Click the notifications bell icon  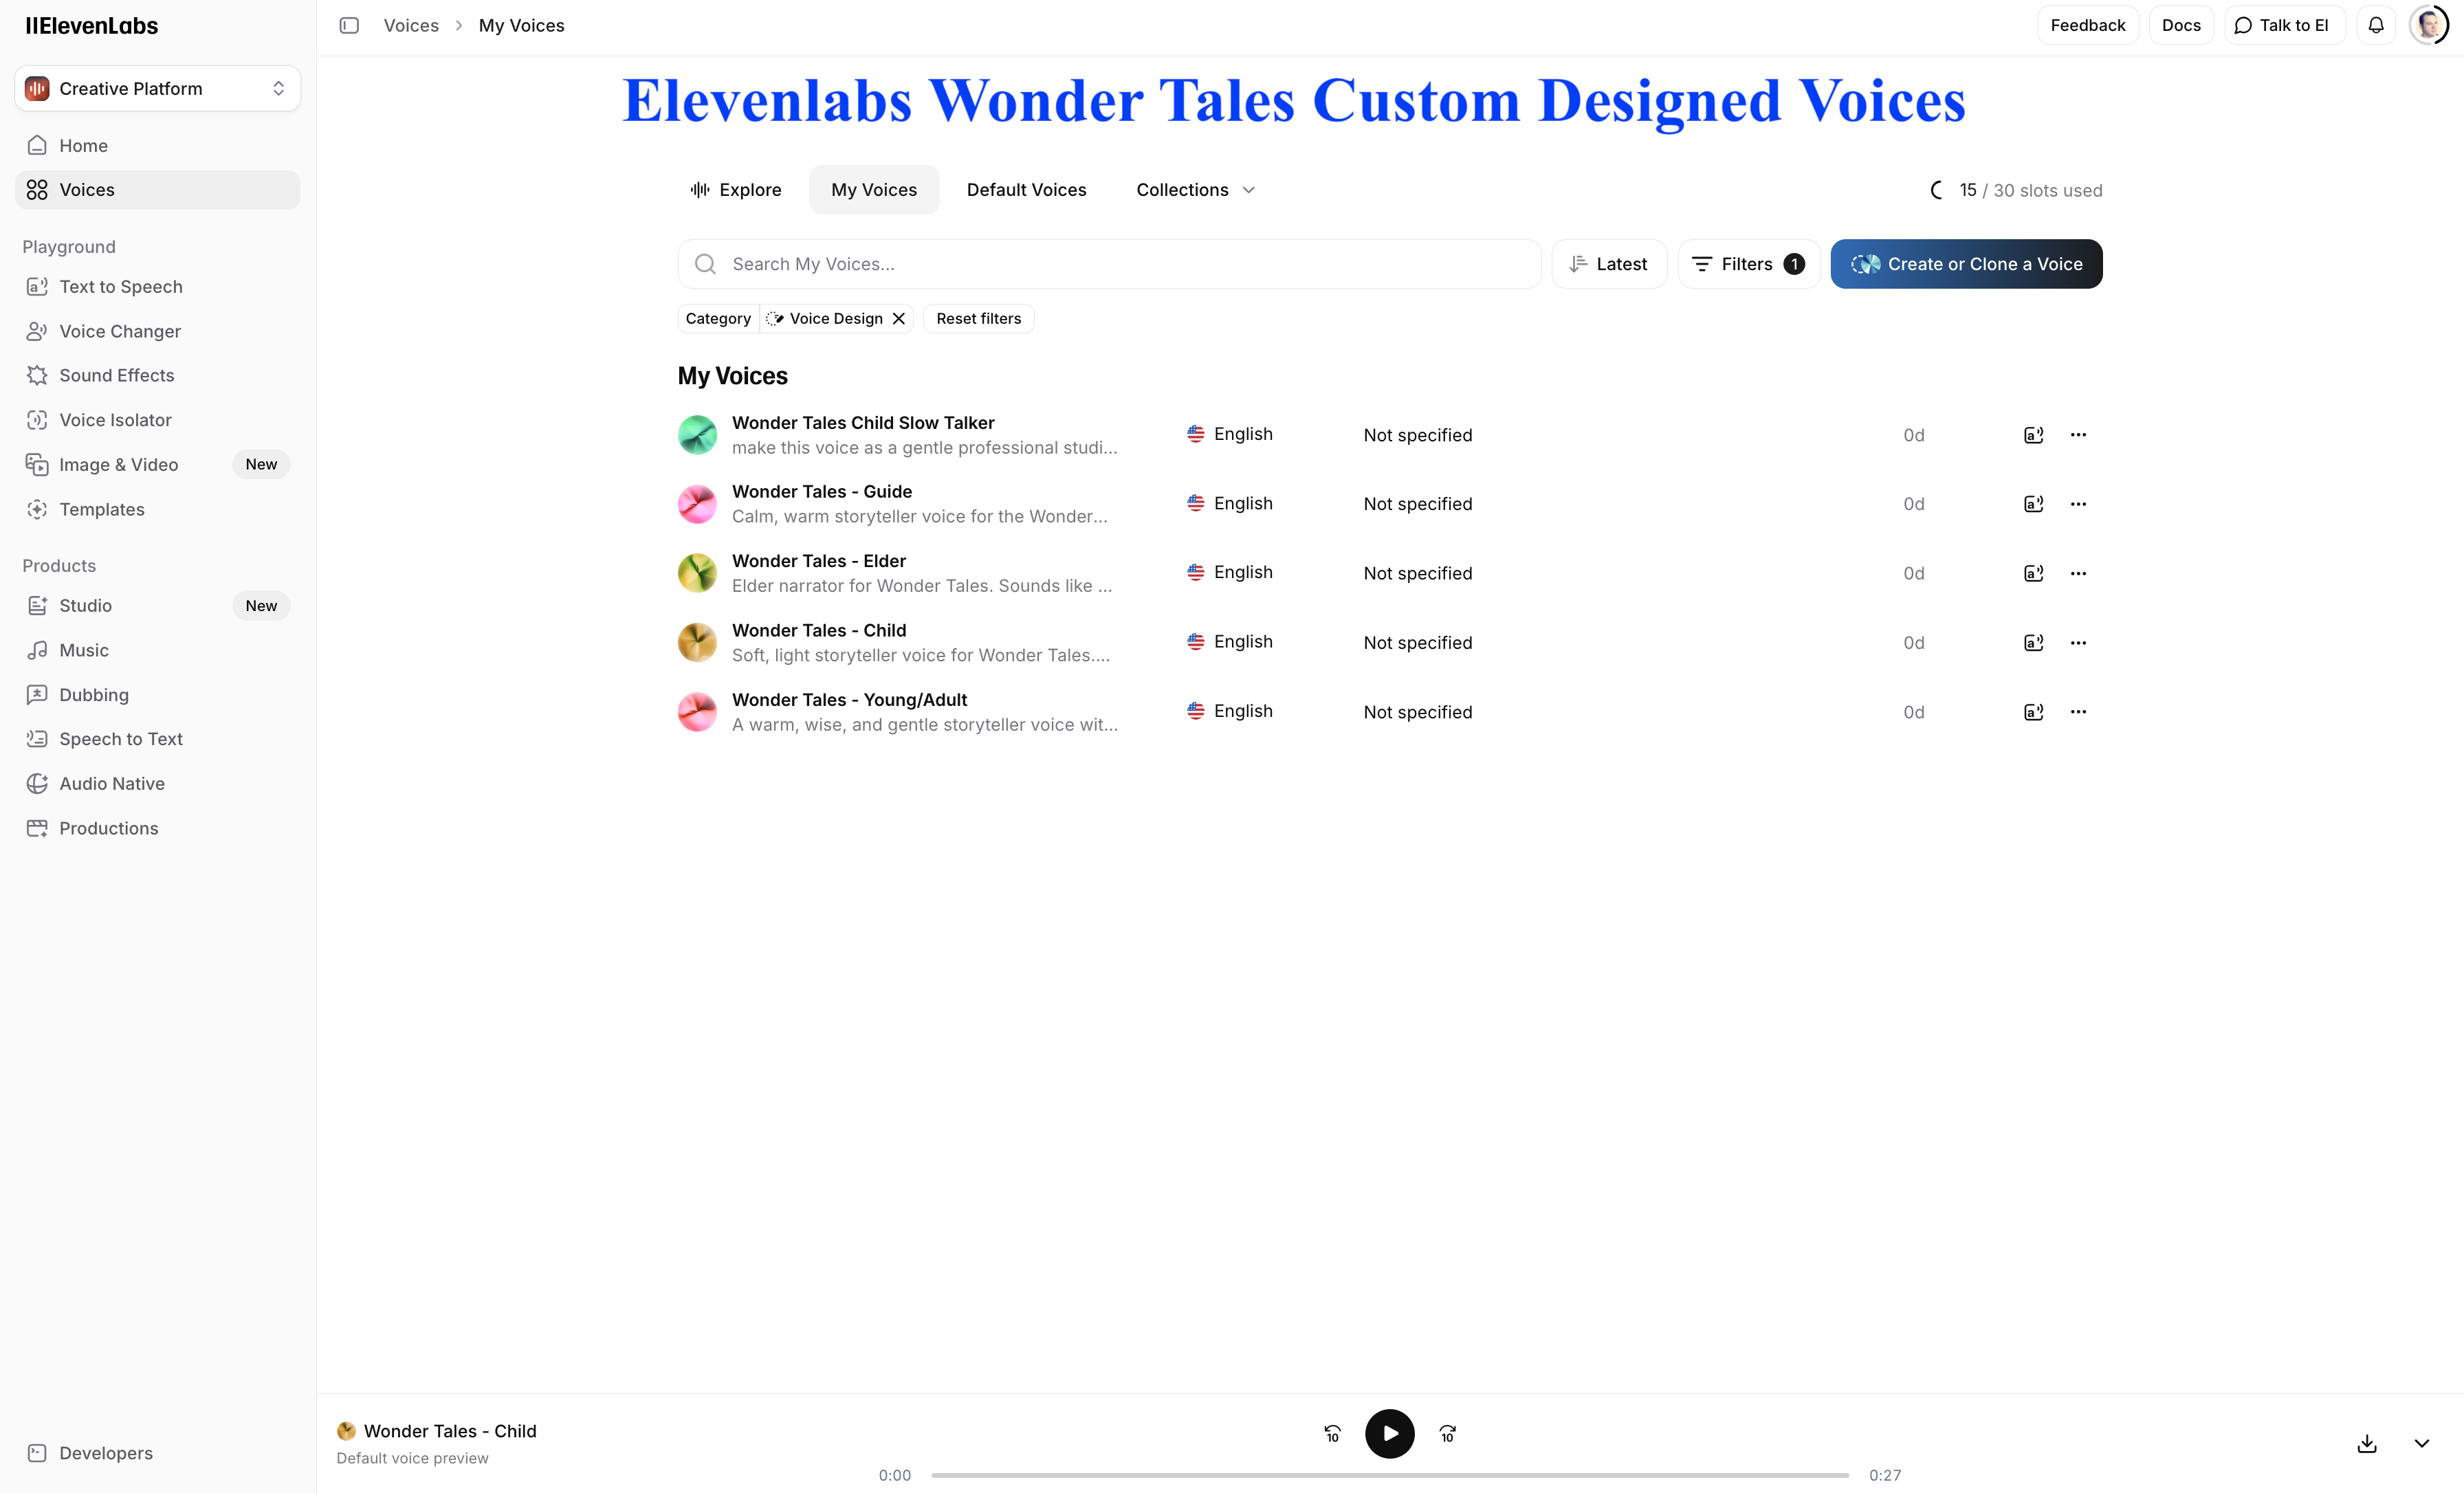pos(2376,25)
